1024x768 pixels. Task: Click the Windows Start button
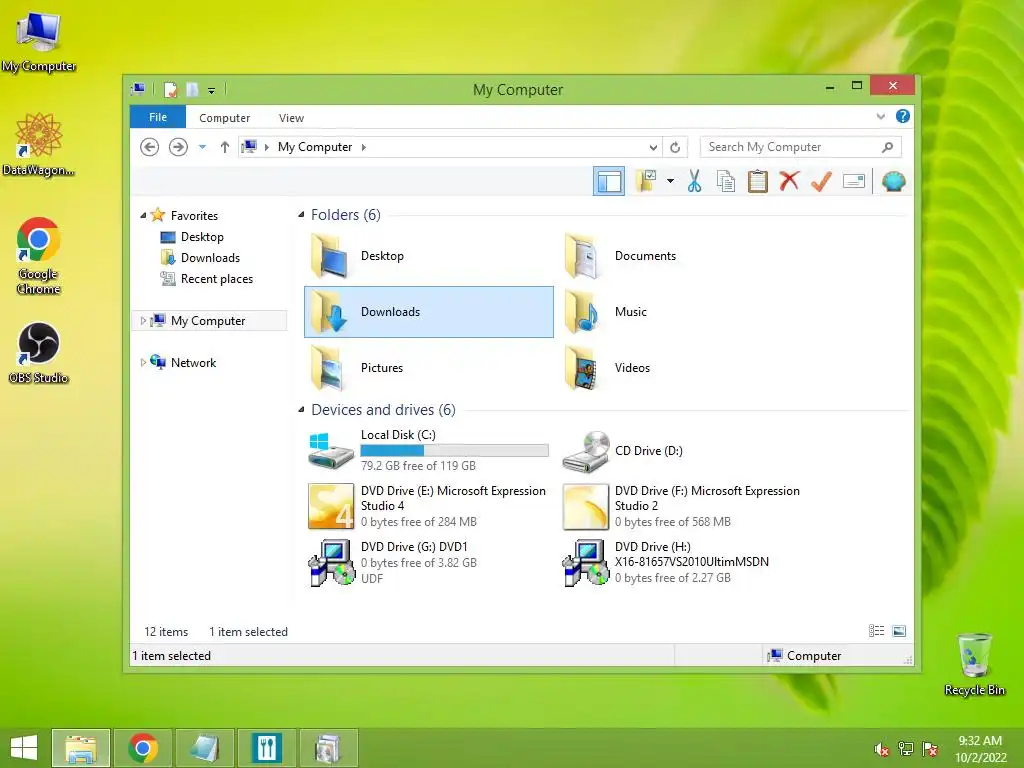pos(24,748)
